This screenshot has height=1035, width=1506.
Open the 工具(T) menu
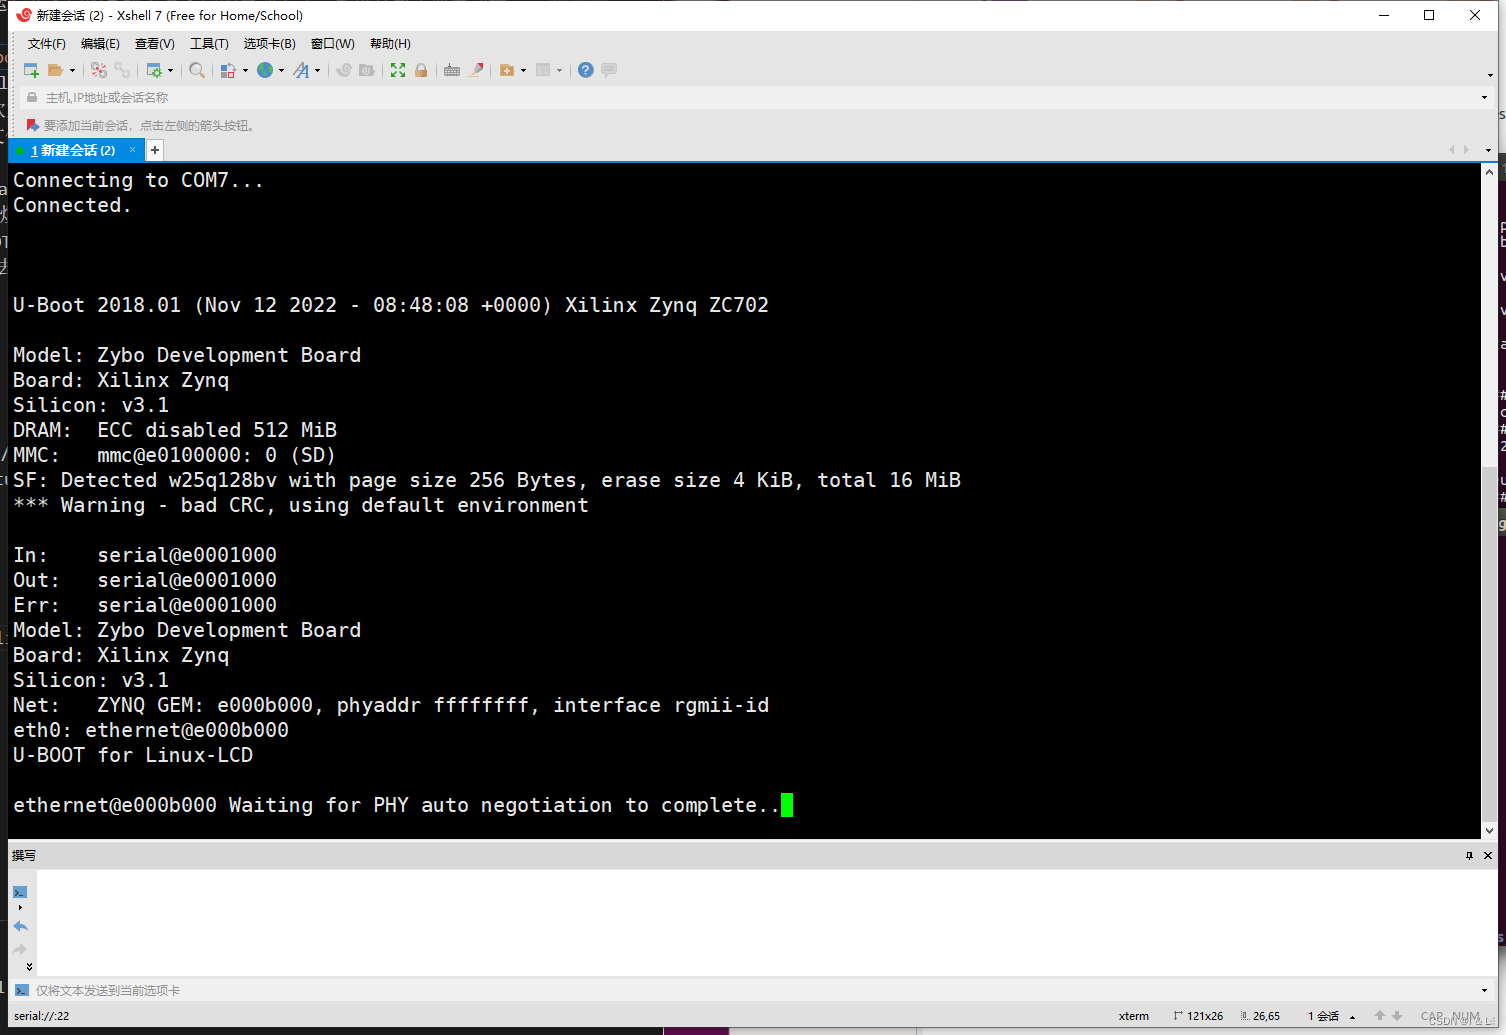tap(209, 44)
